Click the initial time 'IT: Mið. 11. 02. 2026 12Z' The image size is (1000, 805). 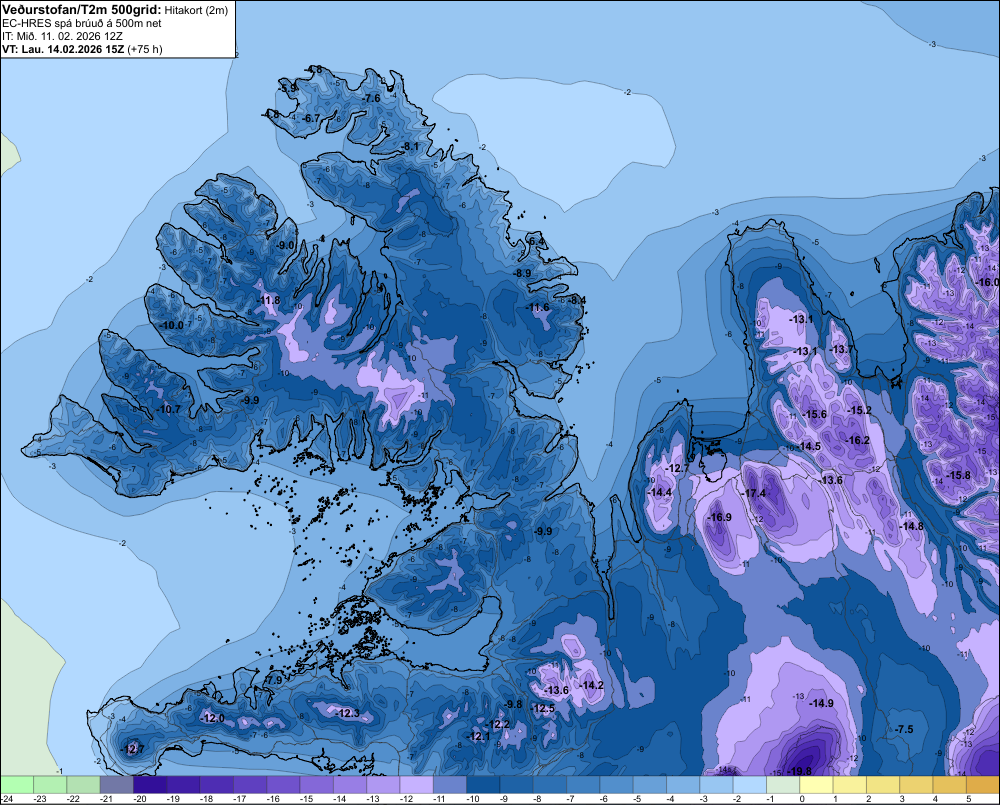(x=62, y=36)
